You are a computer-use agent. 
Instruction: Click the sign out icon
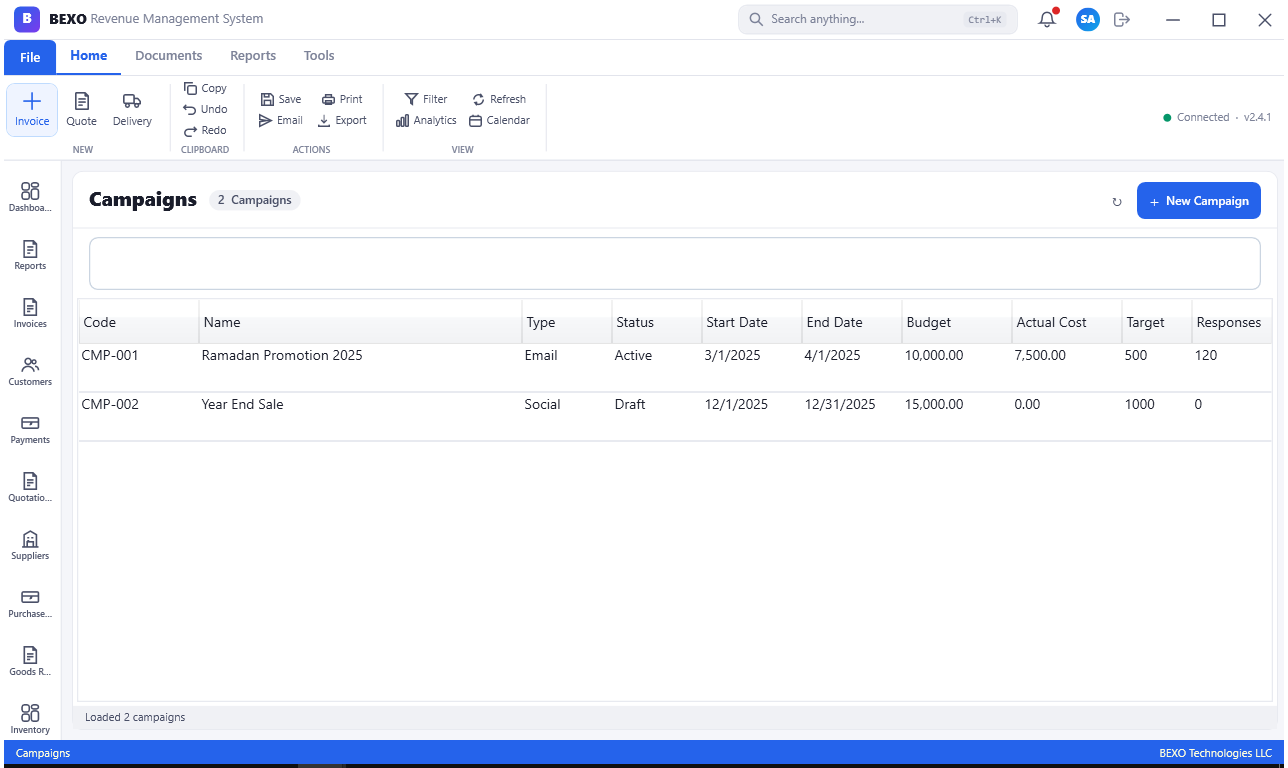1122,19
